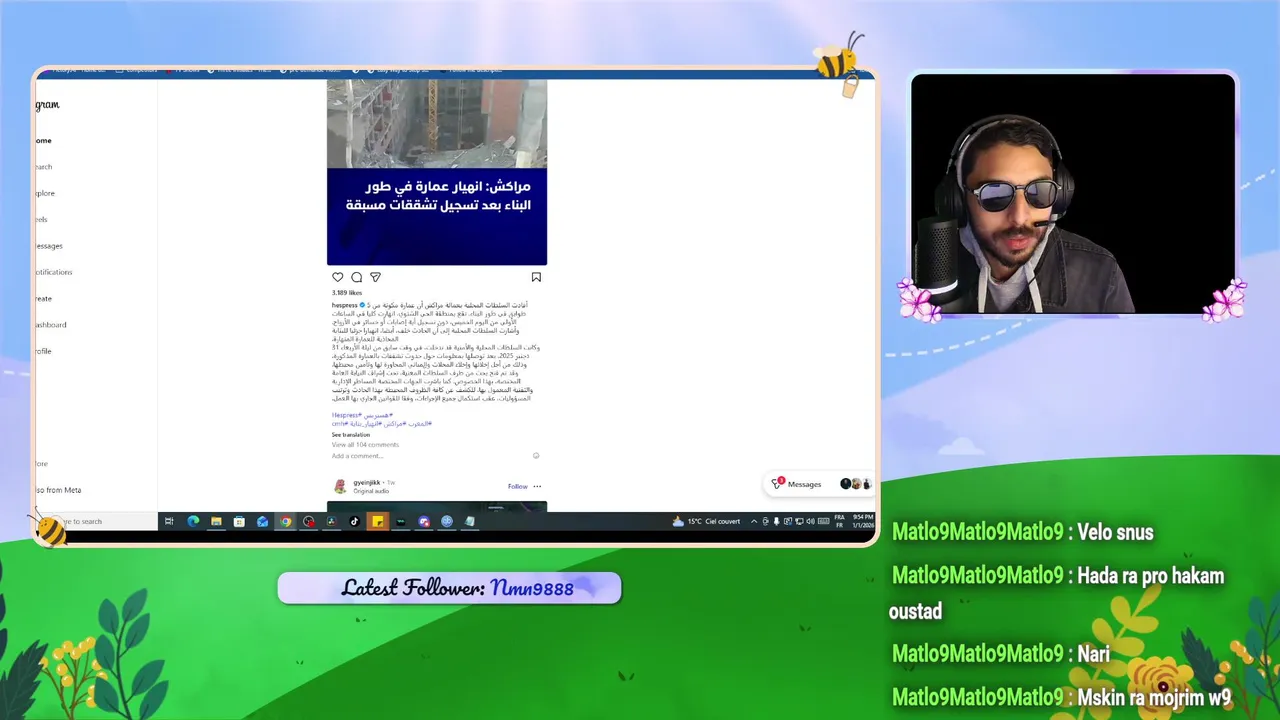The height and width of the screenshot is (720, 1280).
Task: Open Dashboard in Instagram sidebar
Action: 51,325
